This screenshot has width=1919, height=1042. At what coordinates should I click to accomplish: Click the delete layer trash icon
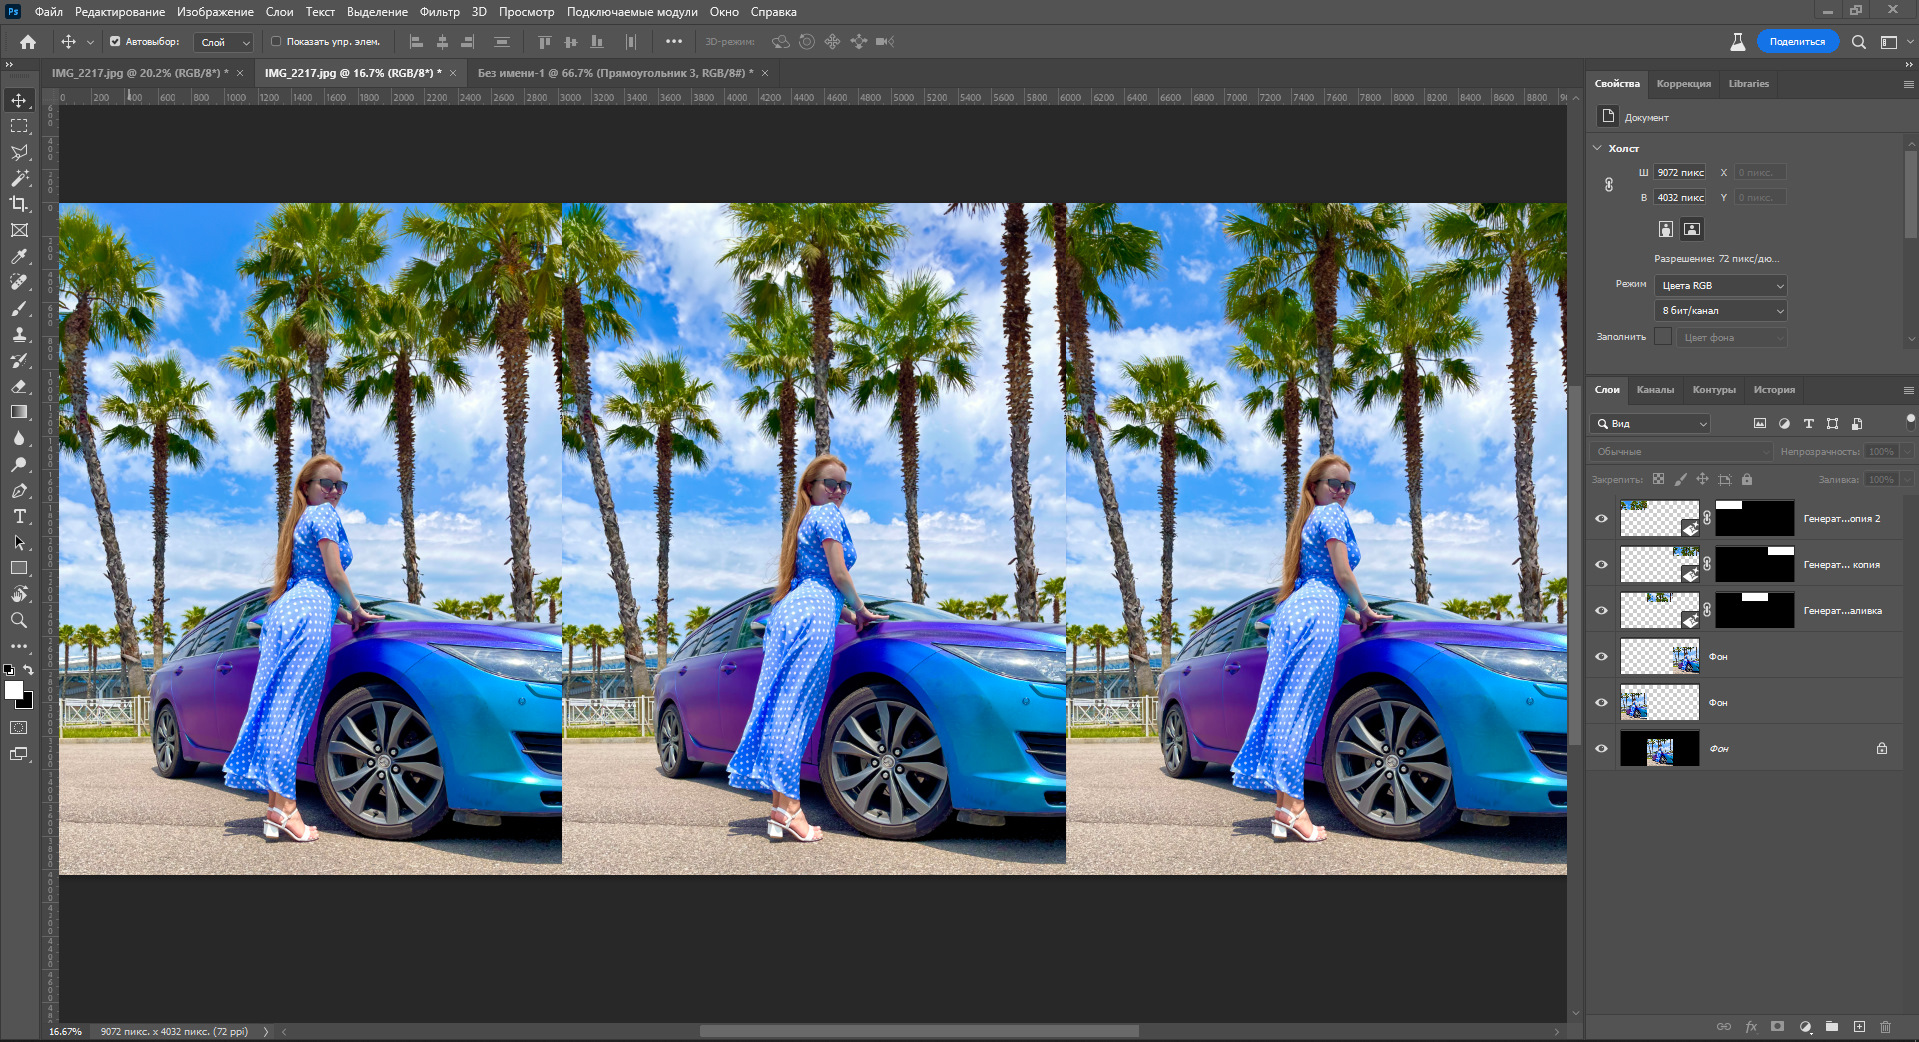click(1885, 1027)
